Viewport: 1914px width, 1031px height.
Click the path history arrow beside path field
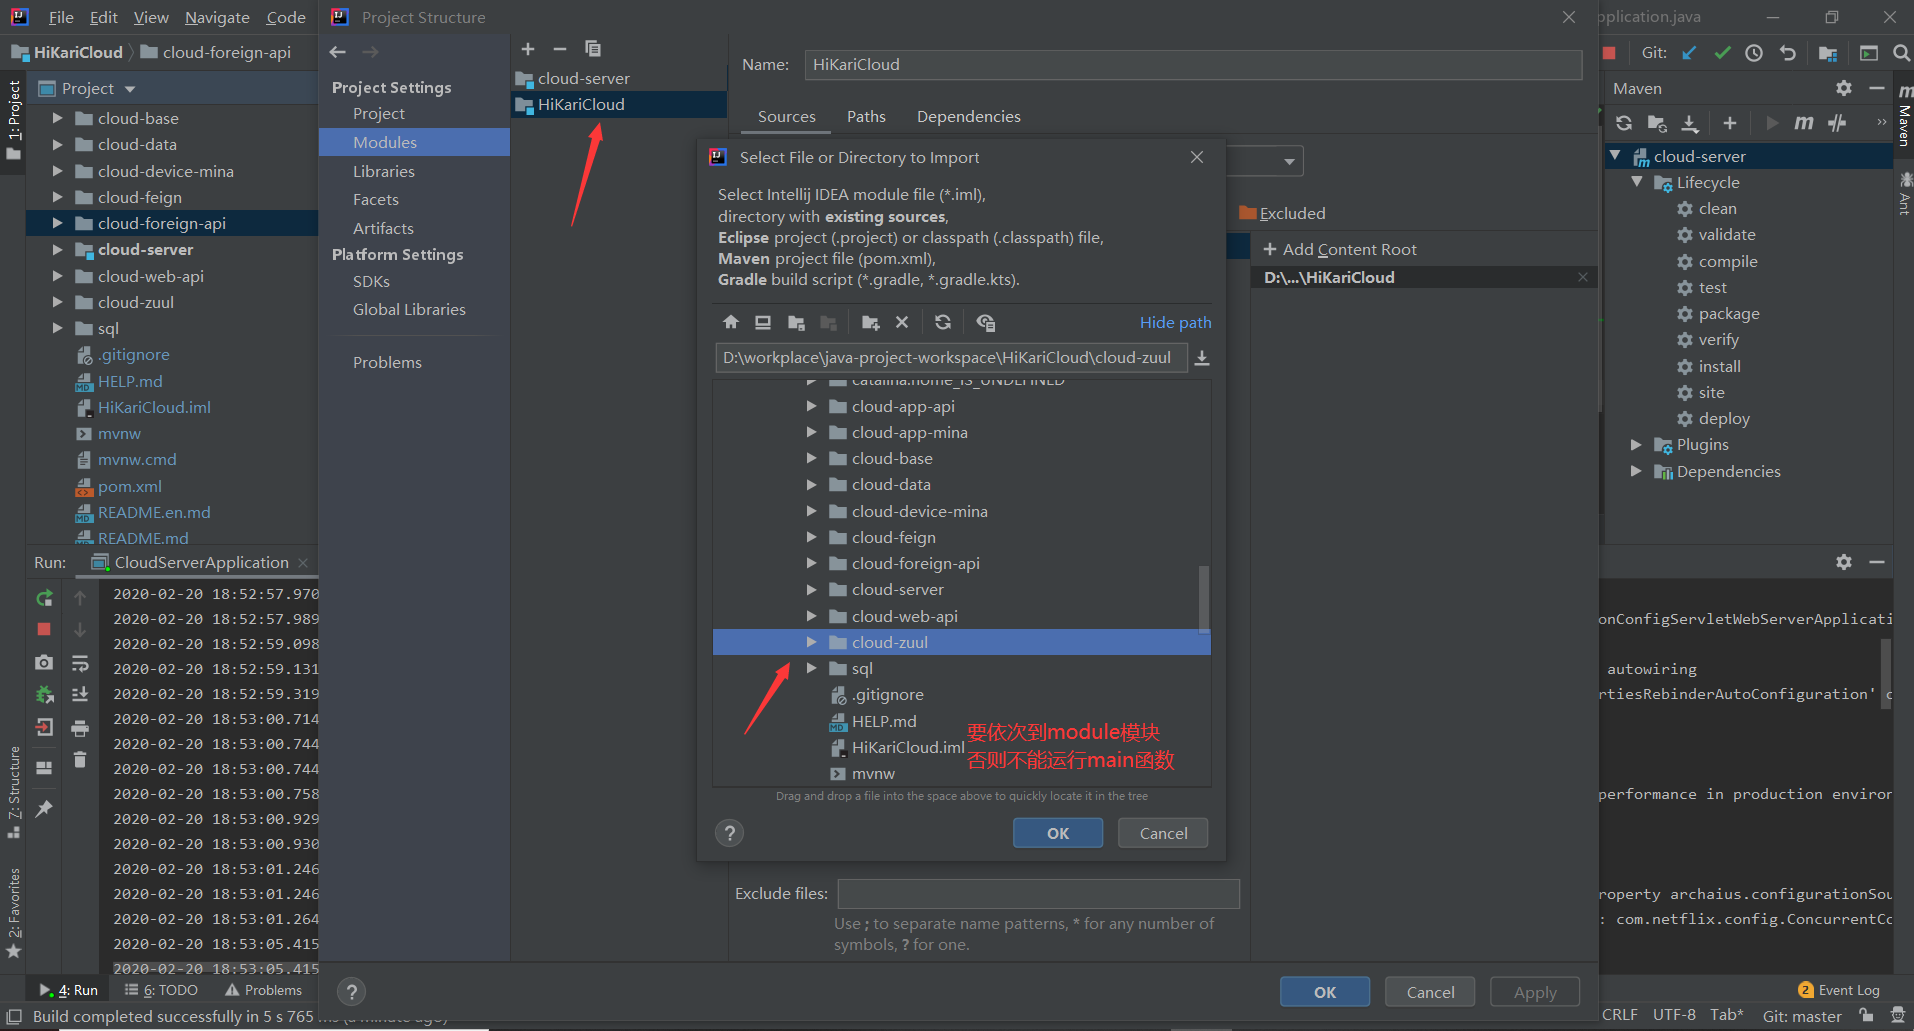click(x=1202, y=358)
